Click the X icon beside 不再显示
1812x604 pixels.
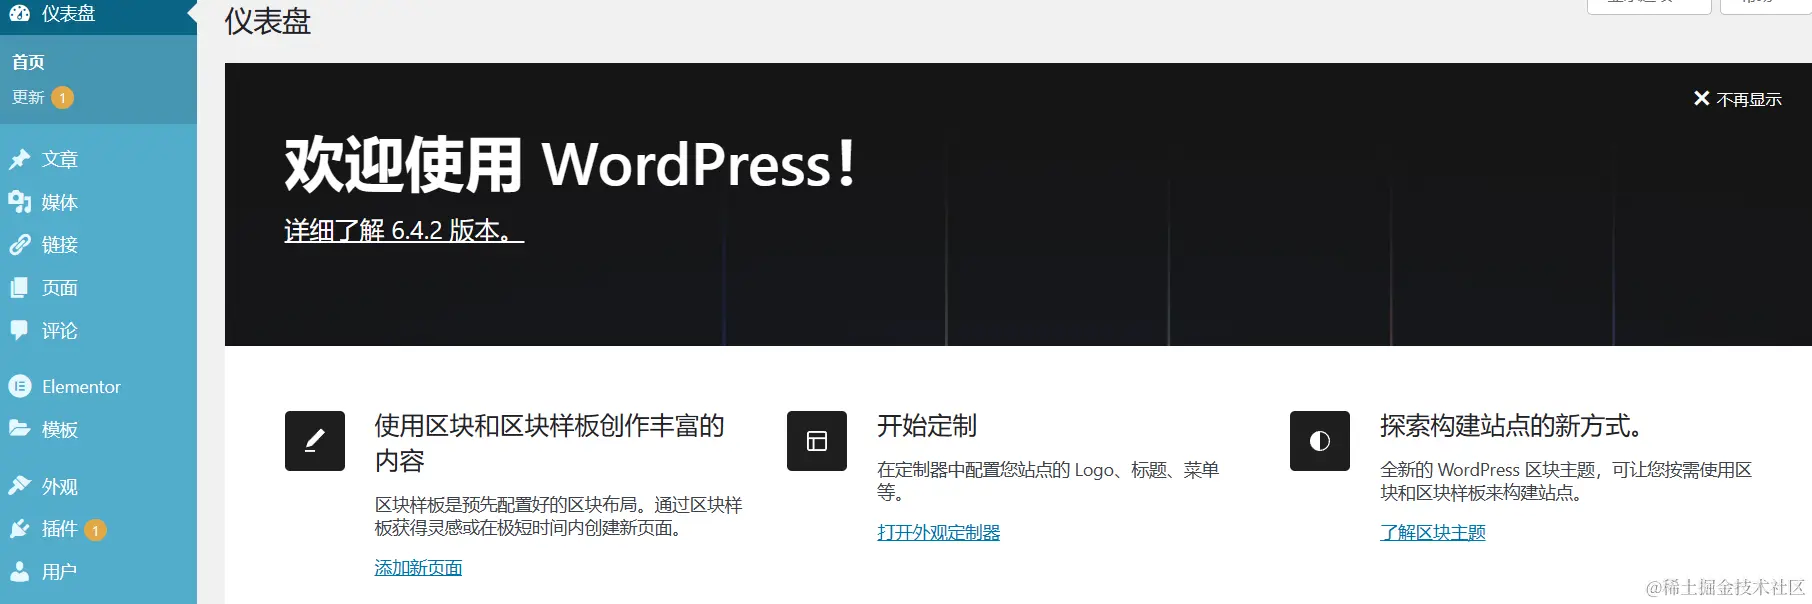pos(1701,98)
